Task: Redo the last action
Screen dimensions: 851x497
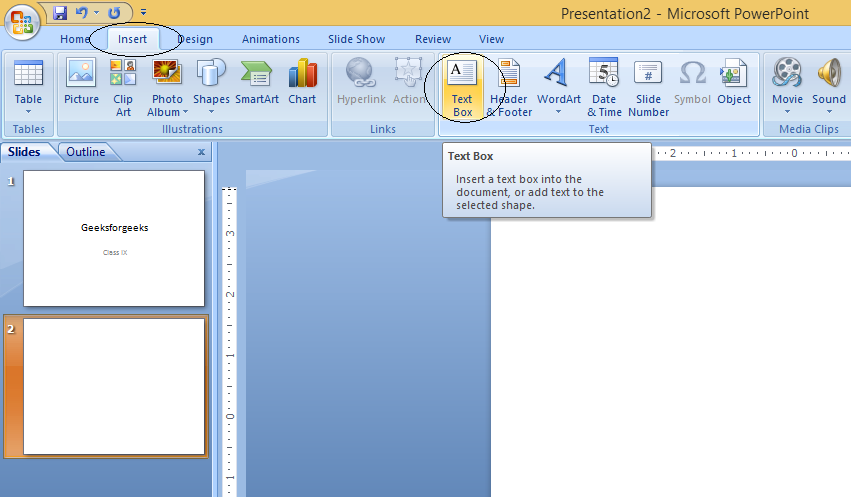Action: click(x=114, y=12)
